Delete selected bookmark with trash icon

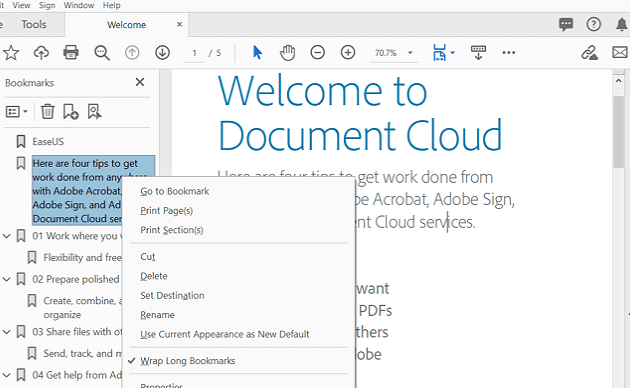(47, 111)
